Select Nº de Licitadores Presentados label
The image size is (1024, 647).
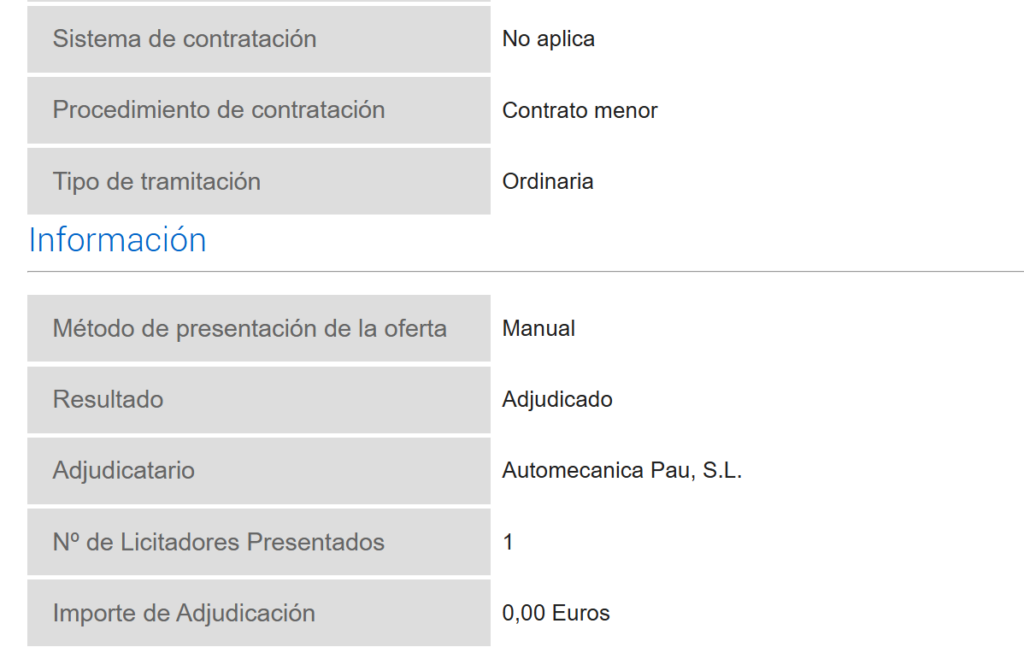coord(259,542)
